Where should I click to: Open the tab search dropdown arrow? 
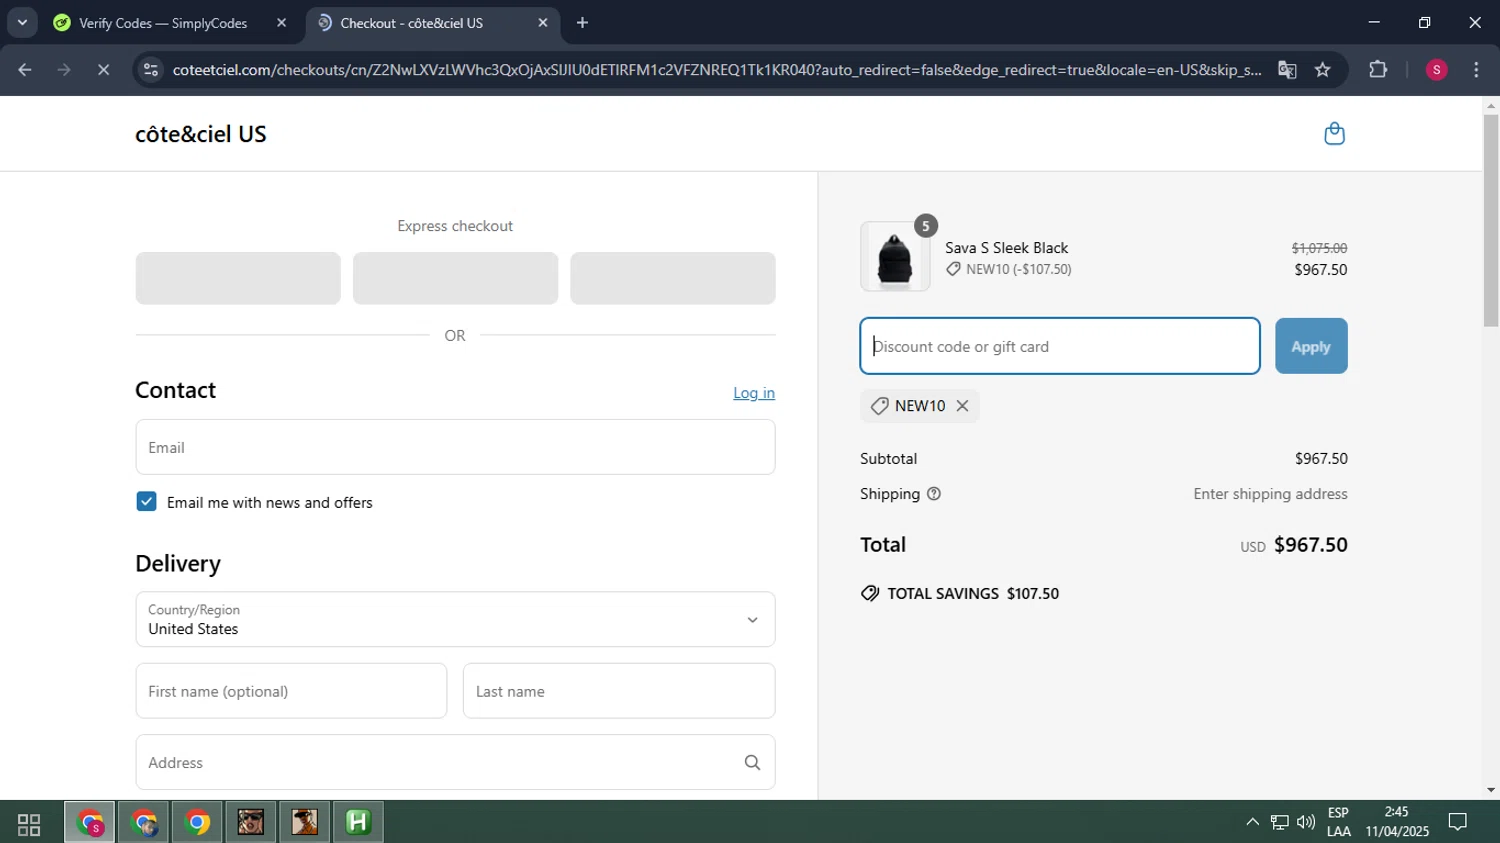22,23
